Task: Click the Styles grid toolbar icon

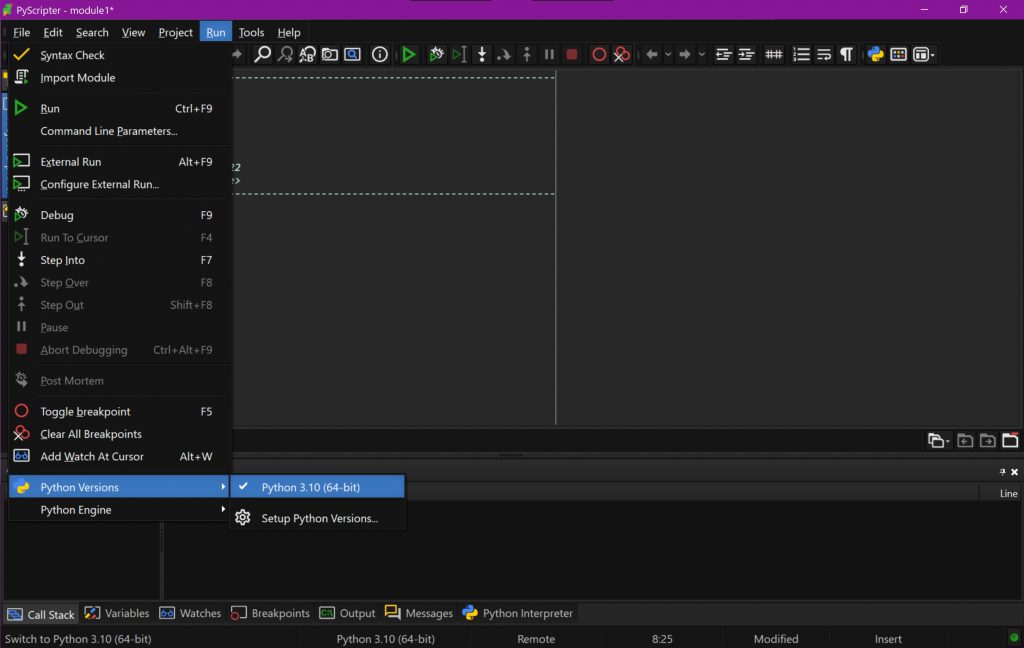Action: (899, 54)
